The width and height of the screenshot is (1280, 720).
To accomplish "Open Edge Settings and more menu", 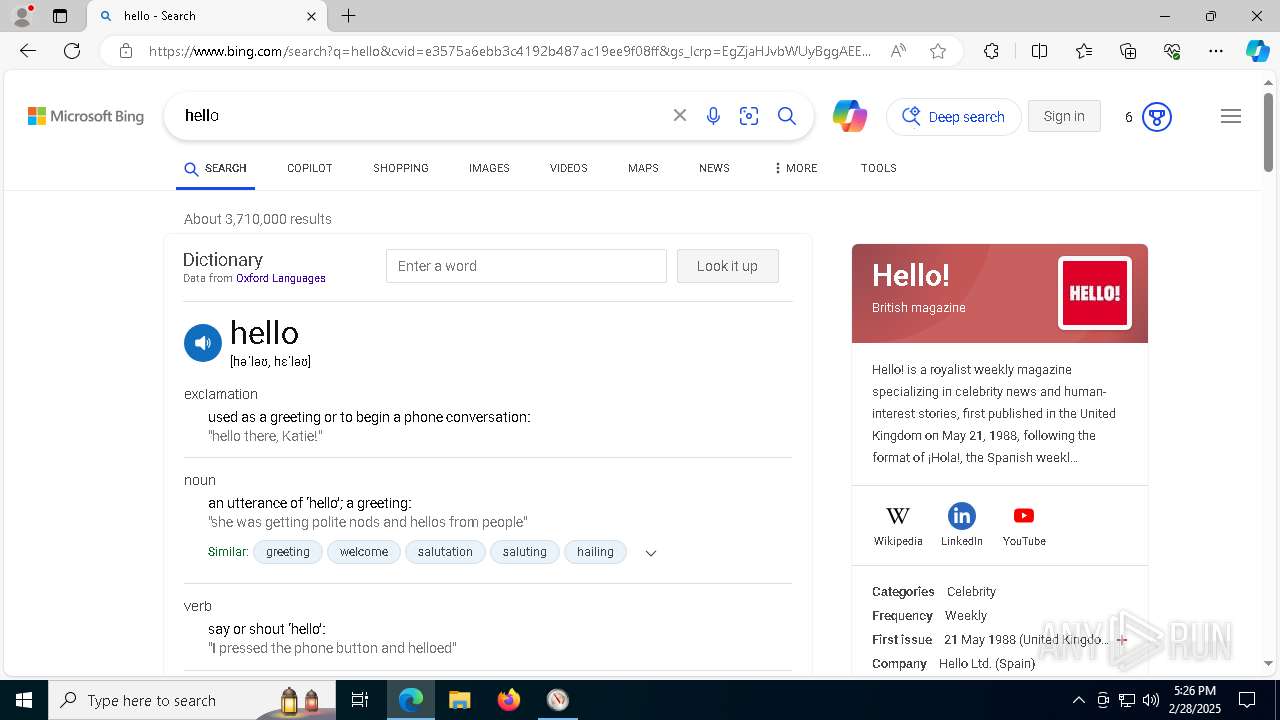I will click(x=1216, y=51).
